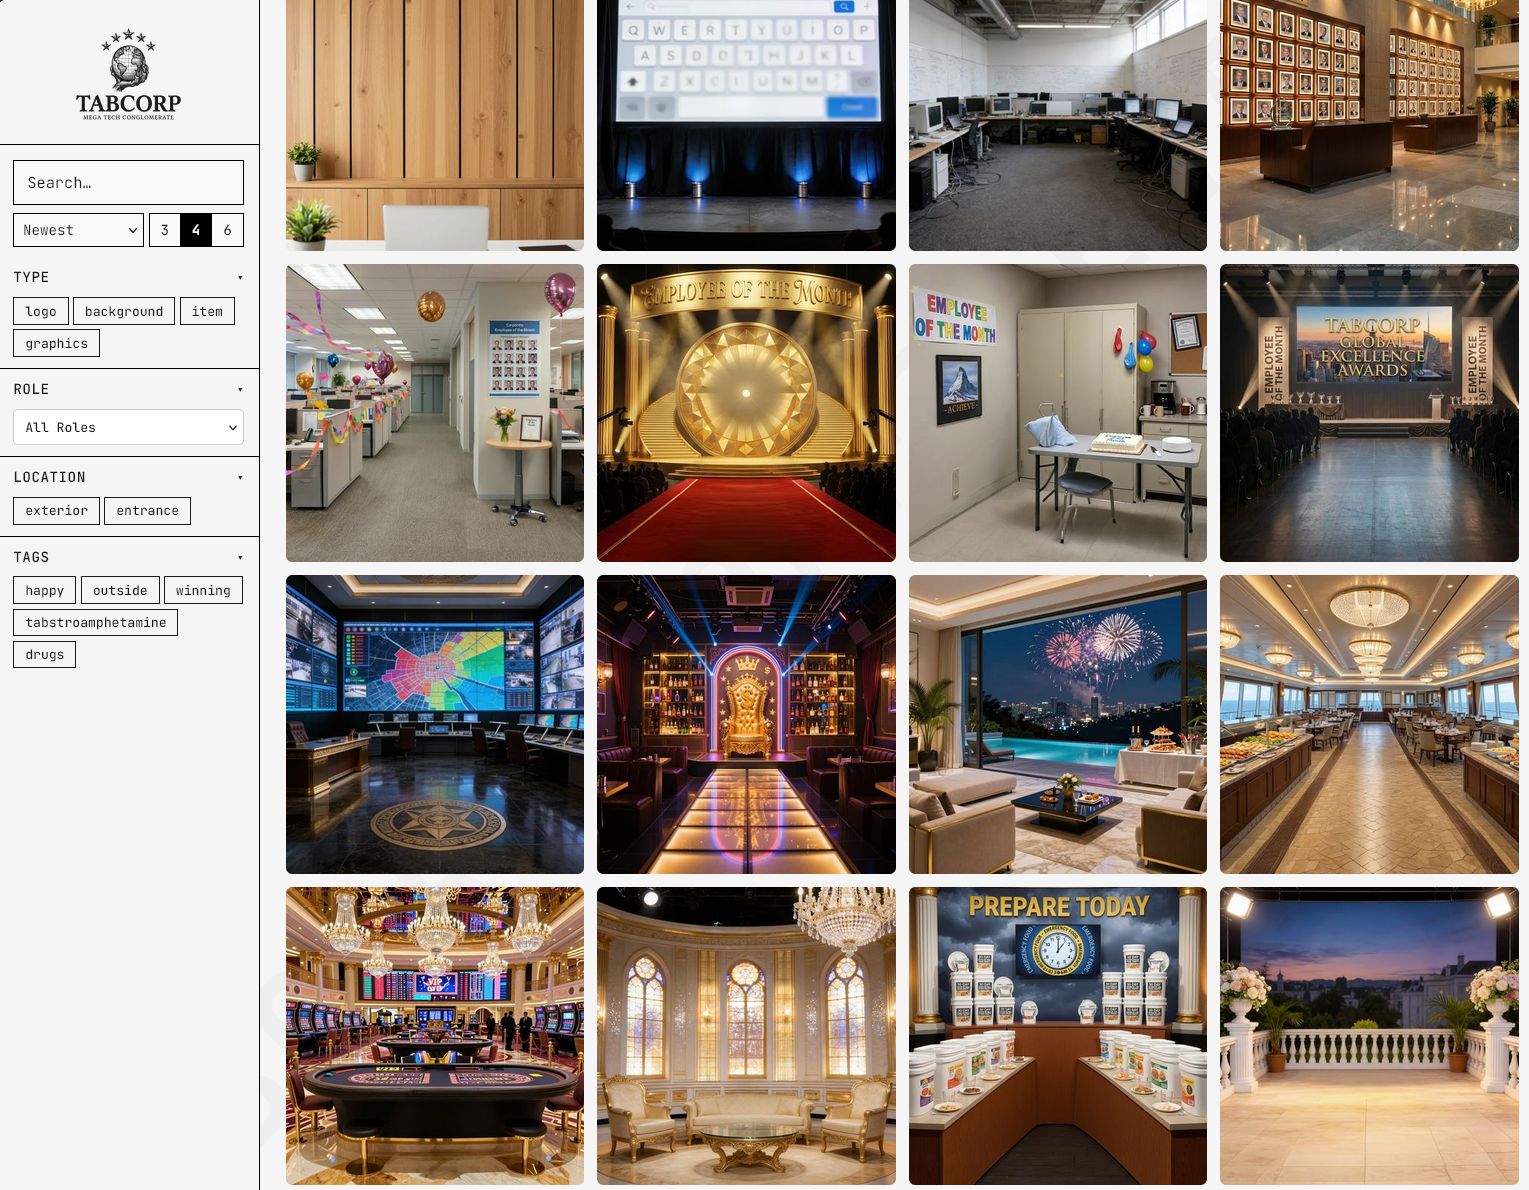Filter by exterior location
Screen dimensions: 1529x1190
57,510
